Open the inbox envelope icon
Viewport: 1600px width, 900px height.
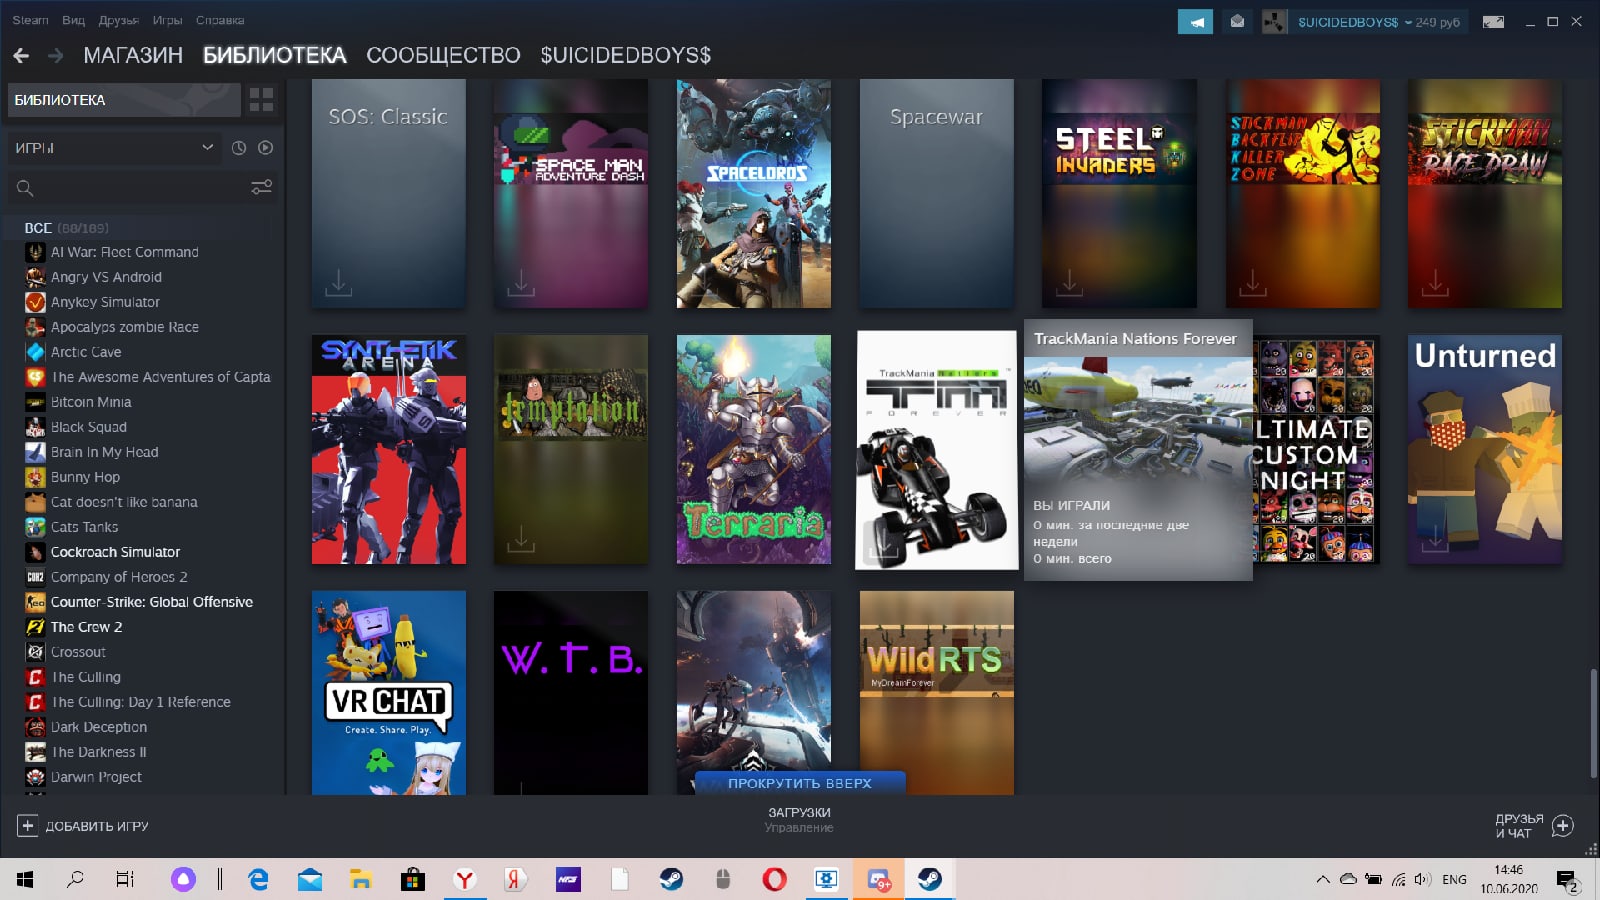point(1237,21)
